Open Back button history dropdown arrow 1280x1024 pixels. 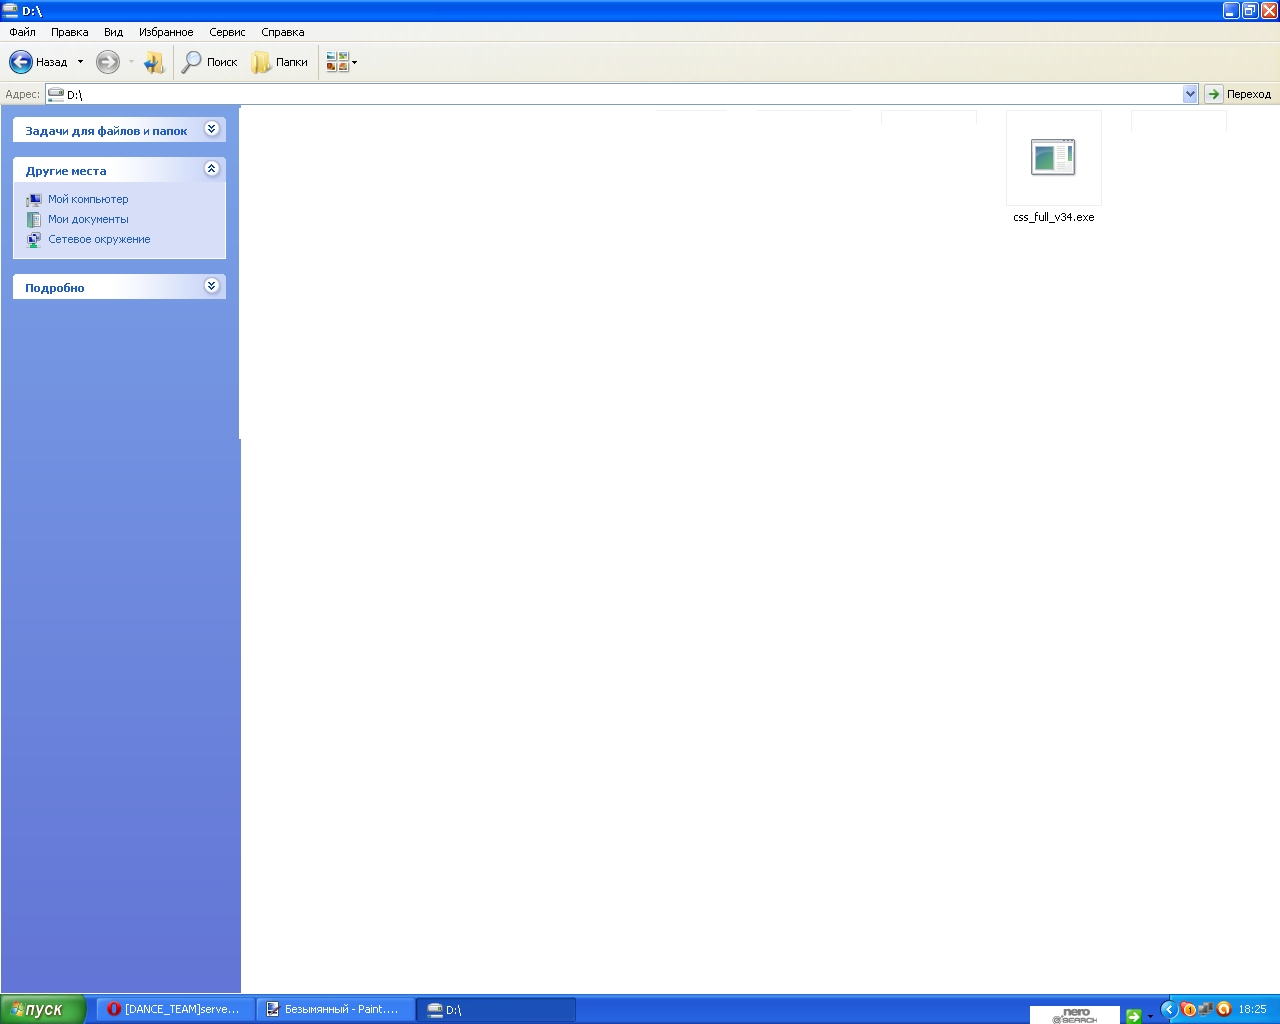[81, 62]
